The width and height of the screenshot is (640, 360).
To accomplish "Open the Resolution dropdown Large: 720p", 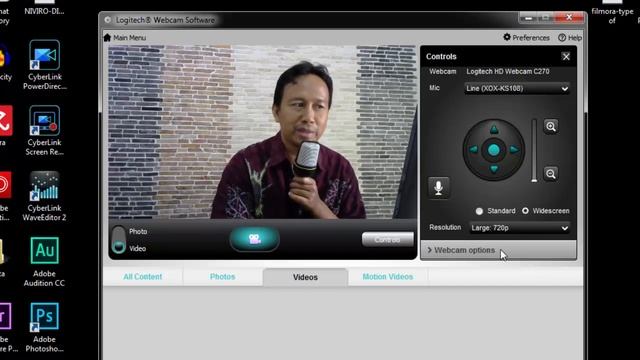I will pyautogui.click(x=520, y=228).
